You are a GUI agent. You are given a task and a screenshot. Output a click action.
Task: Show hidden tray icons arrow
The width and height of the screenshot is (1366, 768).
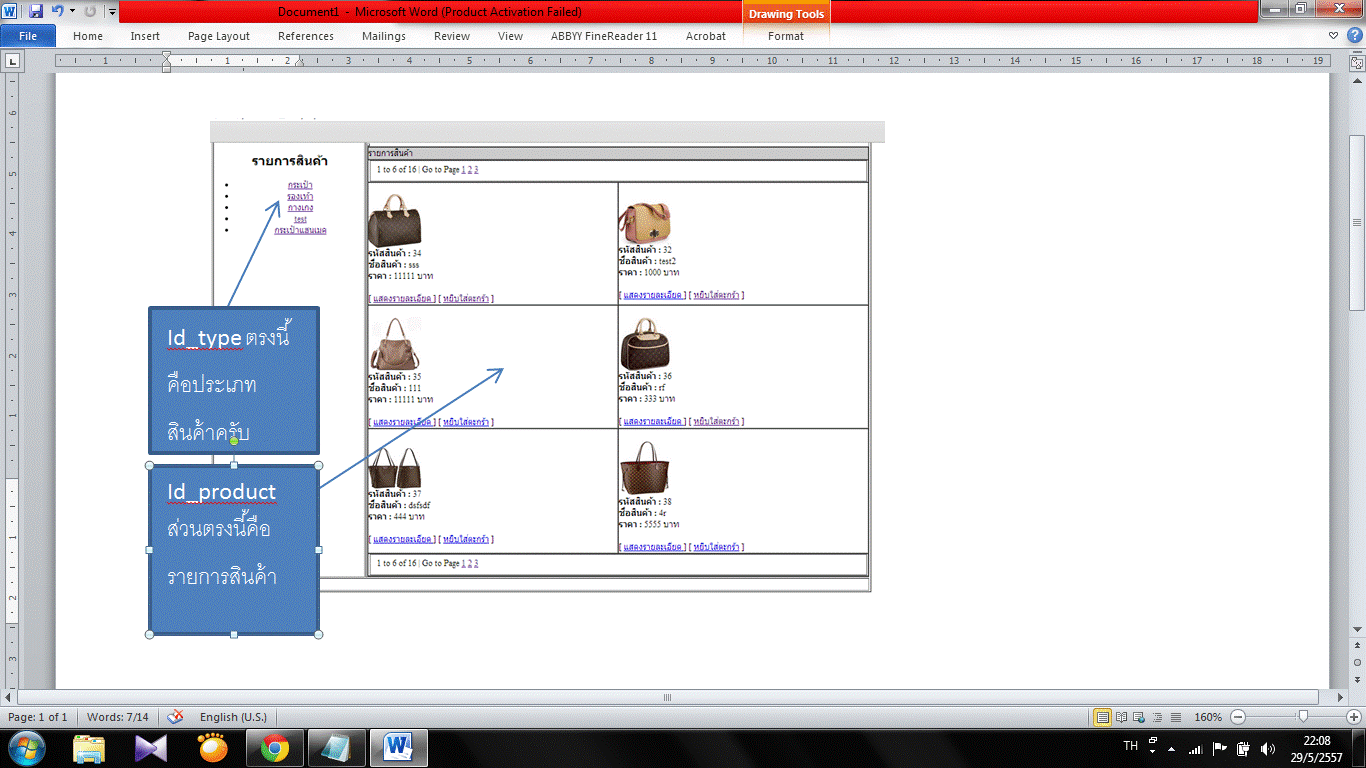tap(1171, 748)
